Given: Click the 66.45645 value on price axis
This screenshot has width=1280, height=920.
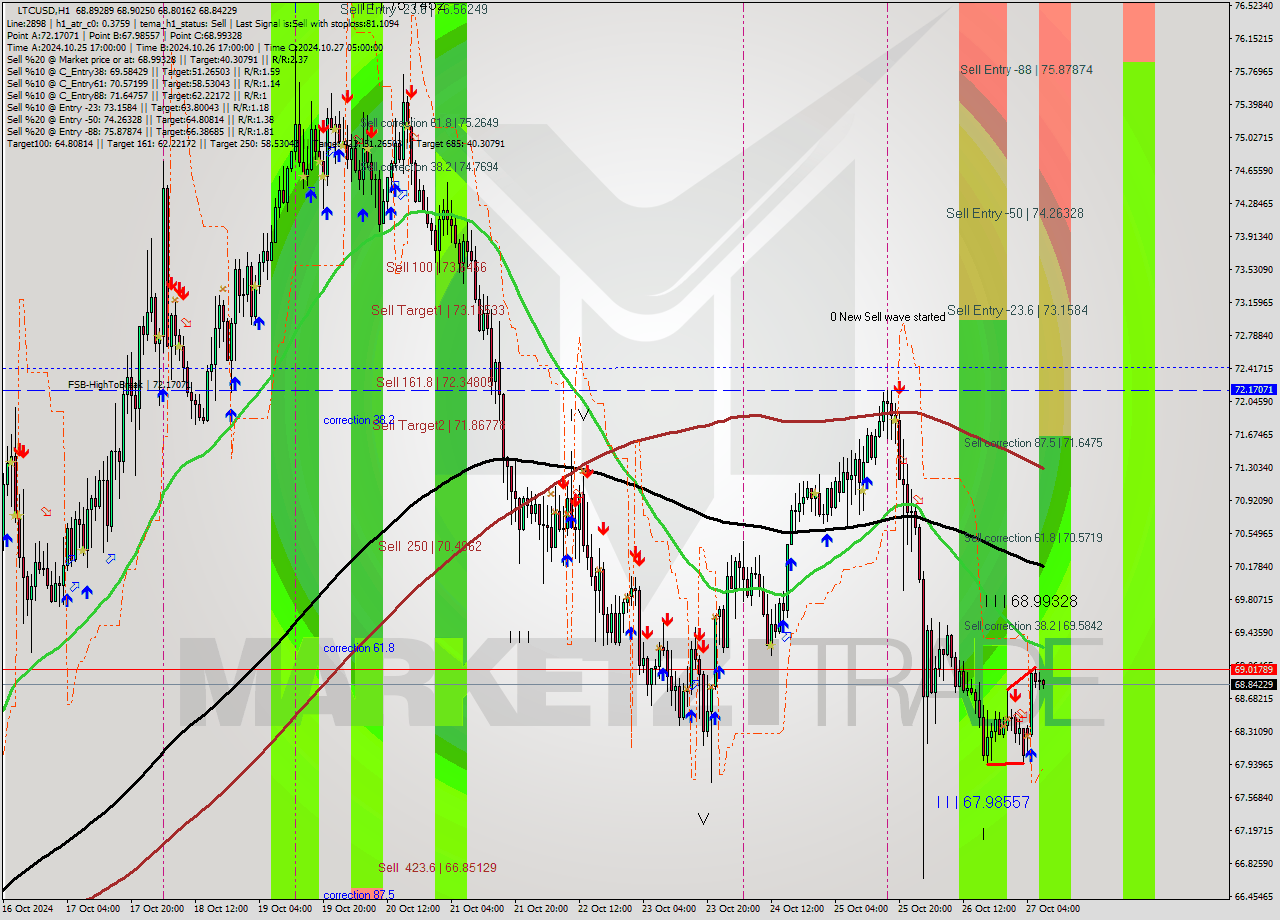Looking at the screenshot, I should (x=1253, y=896).
